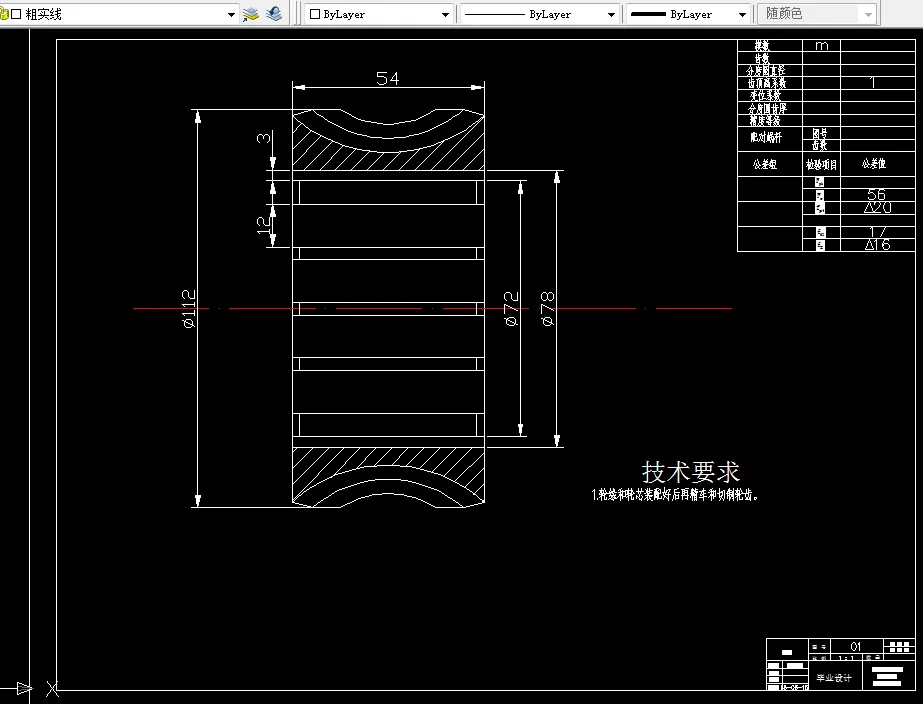Click the Δ16 value in tolerance table
The image size is (923, 704).
877,245
